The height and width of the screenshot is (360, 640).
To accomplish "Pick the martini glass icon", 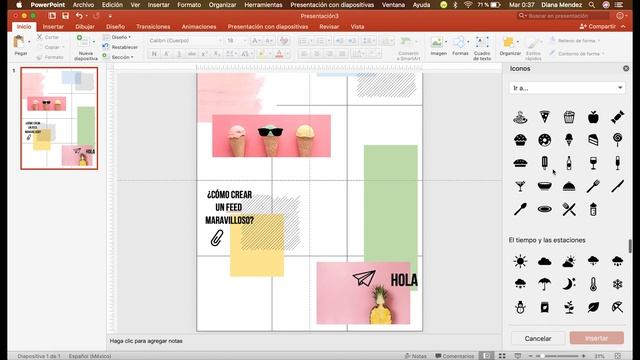I will pos(520,186).
